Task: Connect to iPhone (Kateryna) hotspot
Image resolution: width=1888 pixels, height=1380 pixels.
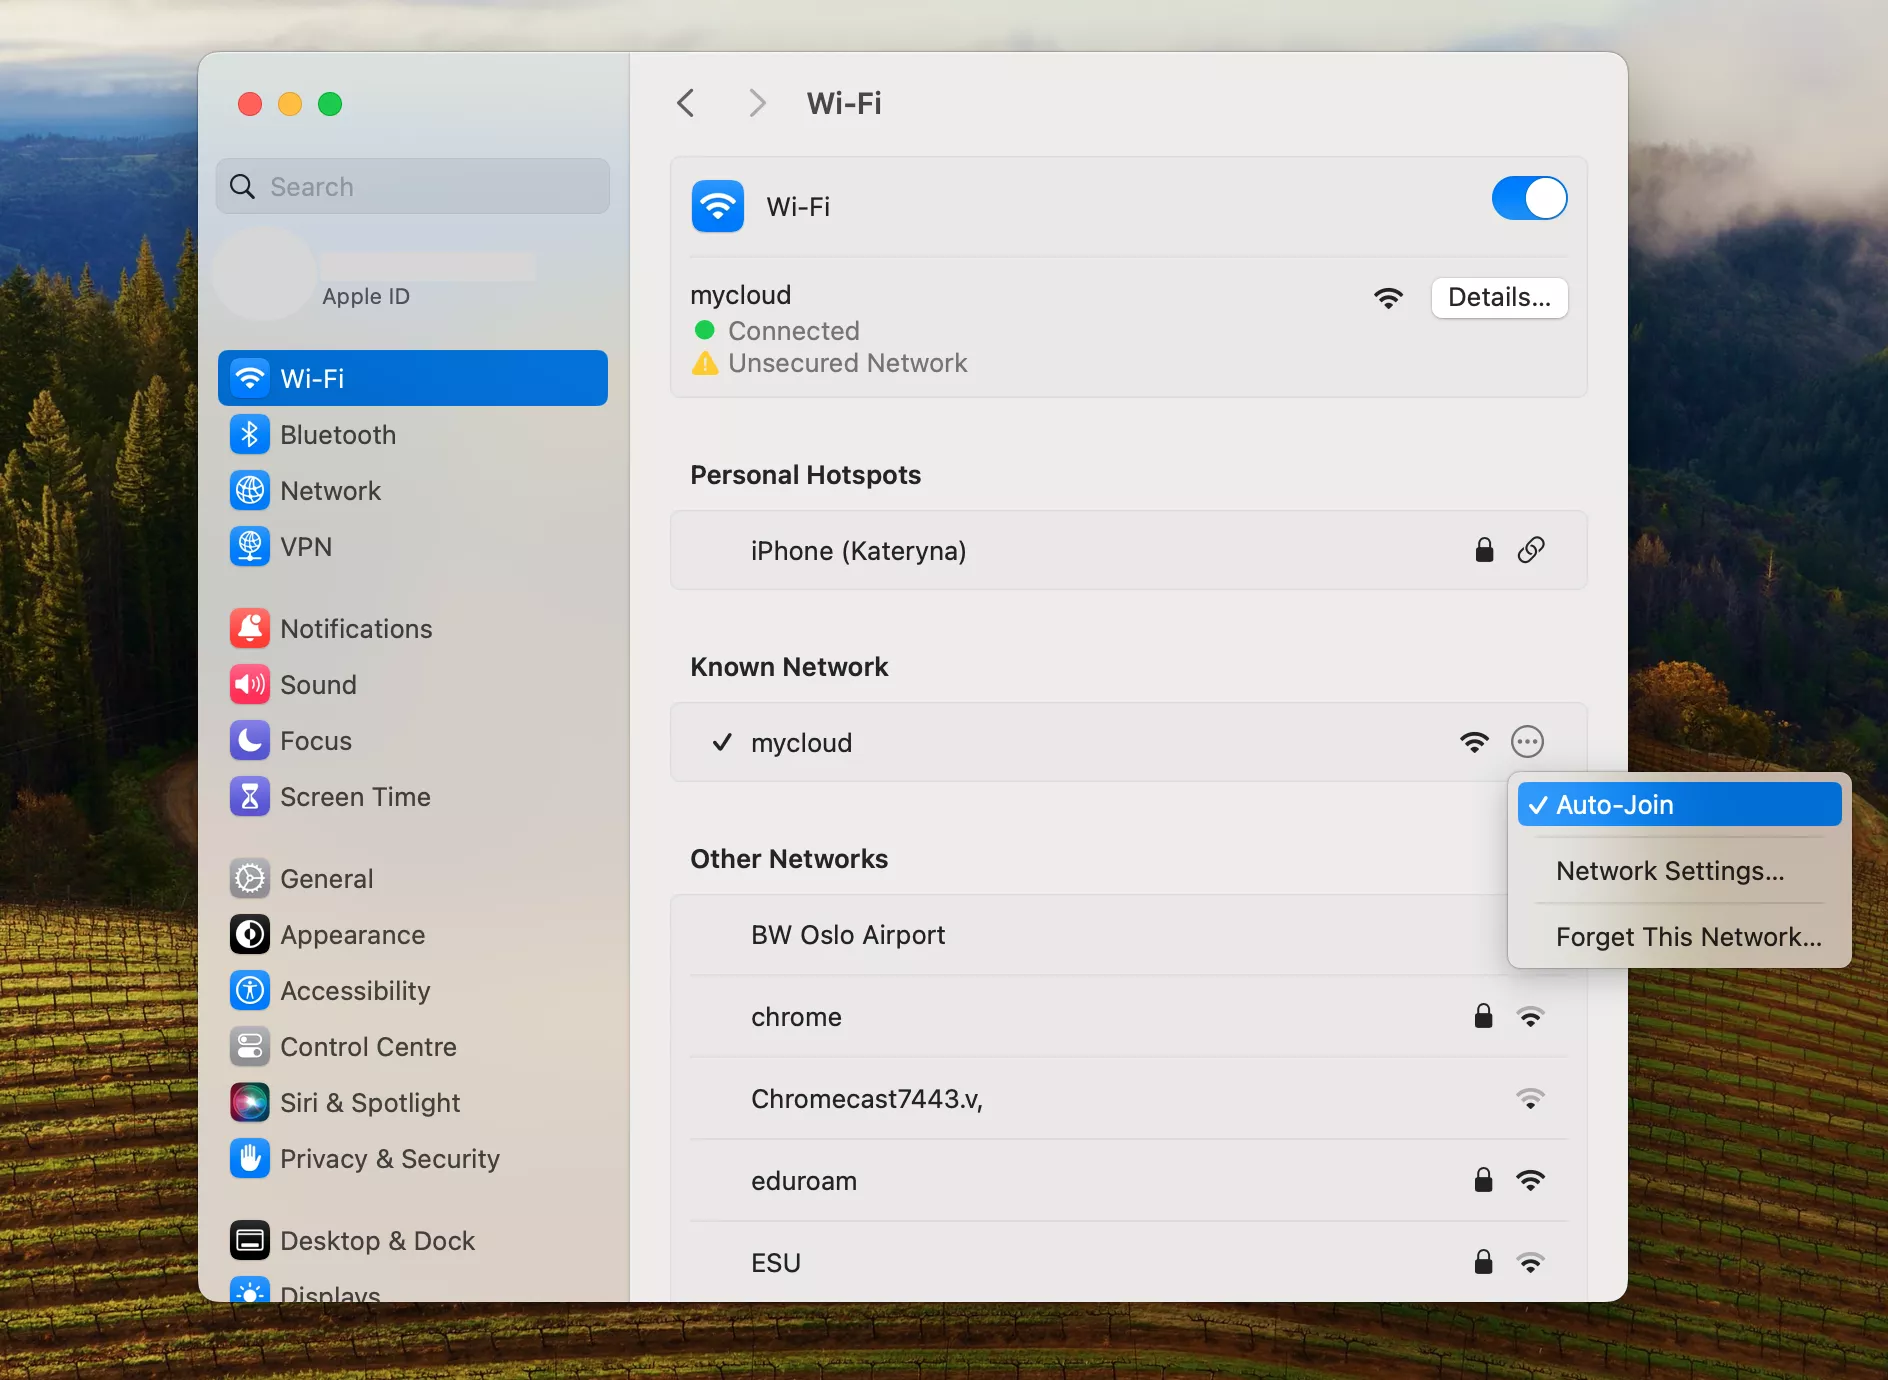Action: click(858, 551)
